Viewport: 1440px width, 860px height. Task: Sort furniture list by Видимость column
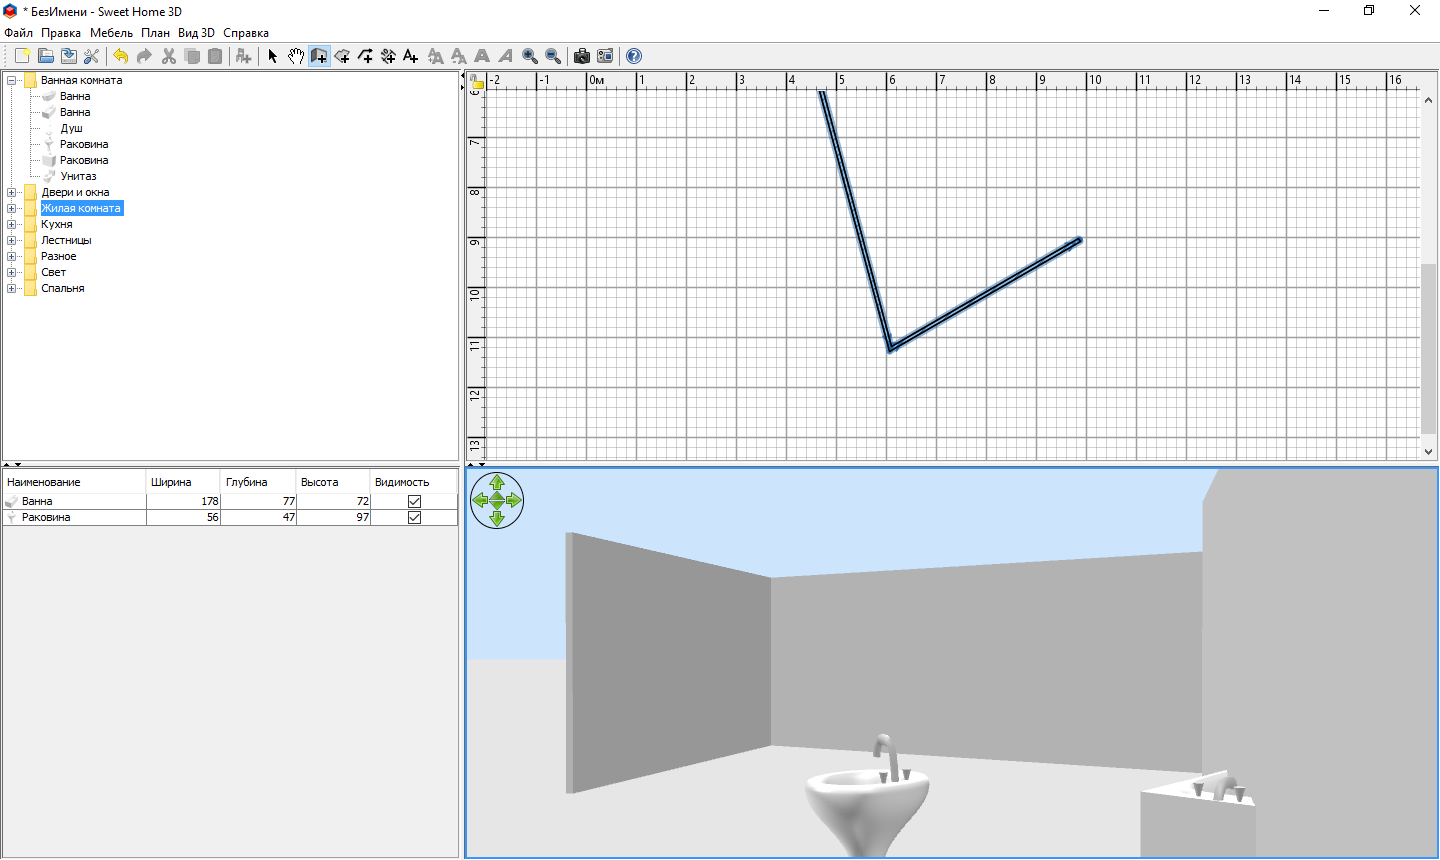[414, 482]
